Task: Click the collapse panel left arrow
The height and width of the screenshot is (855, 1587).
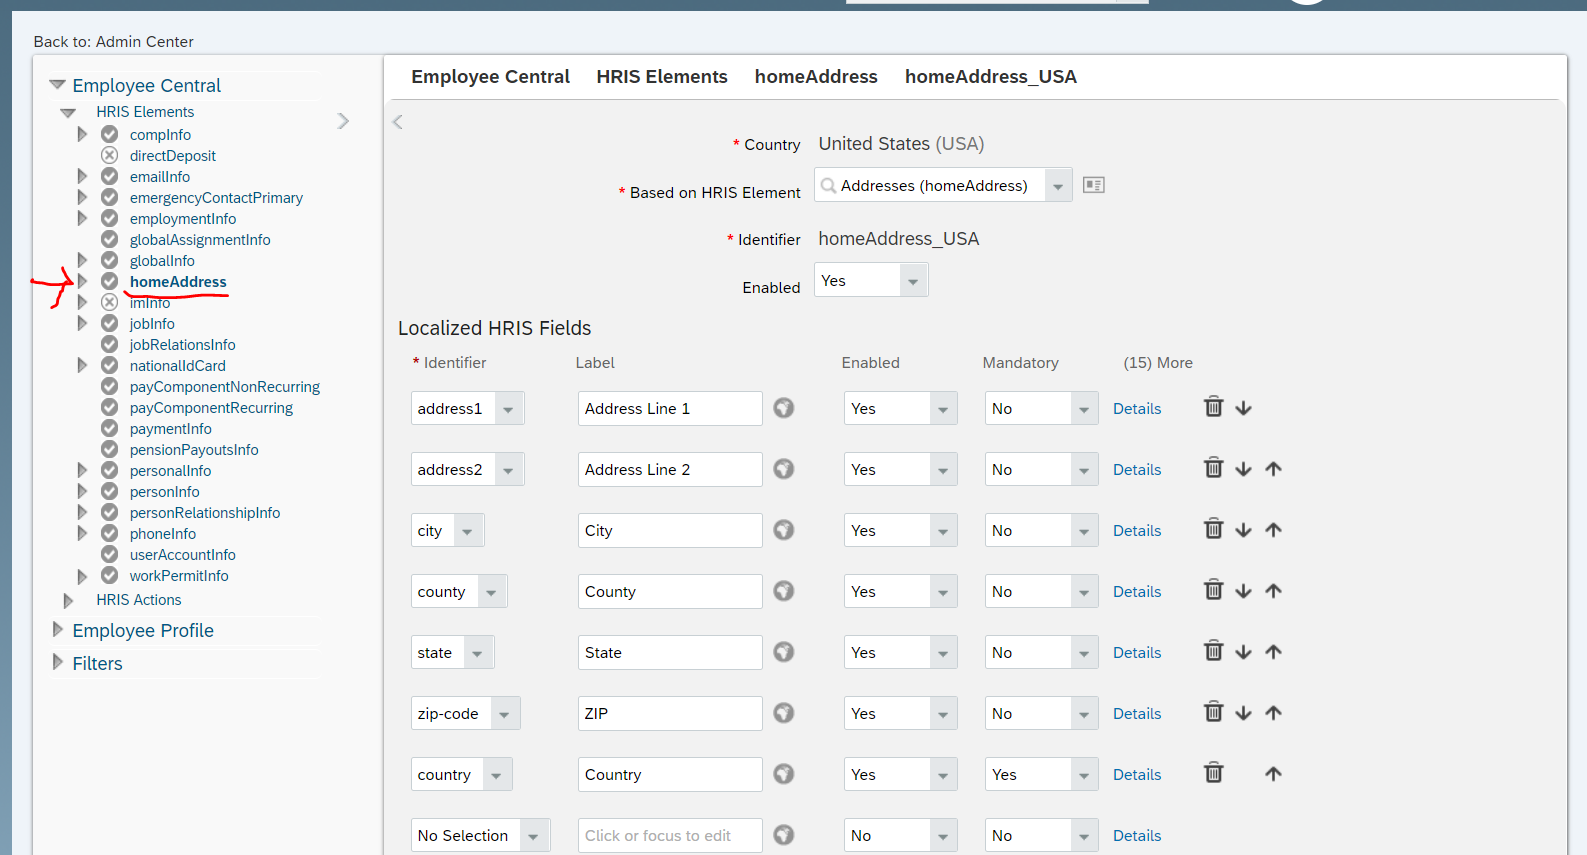Action: tap(398, 122)
